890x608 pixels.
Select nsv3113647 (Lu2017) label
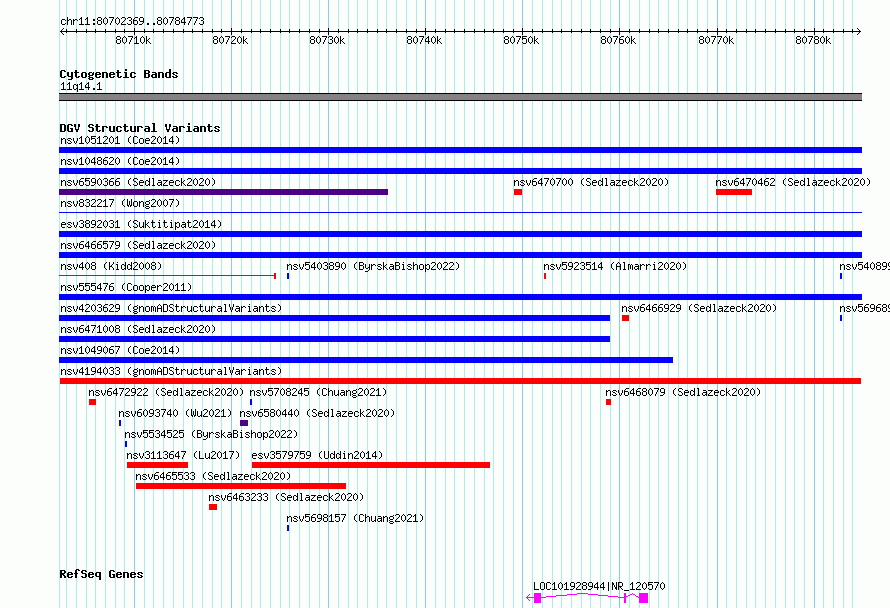tap(183, 455)
